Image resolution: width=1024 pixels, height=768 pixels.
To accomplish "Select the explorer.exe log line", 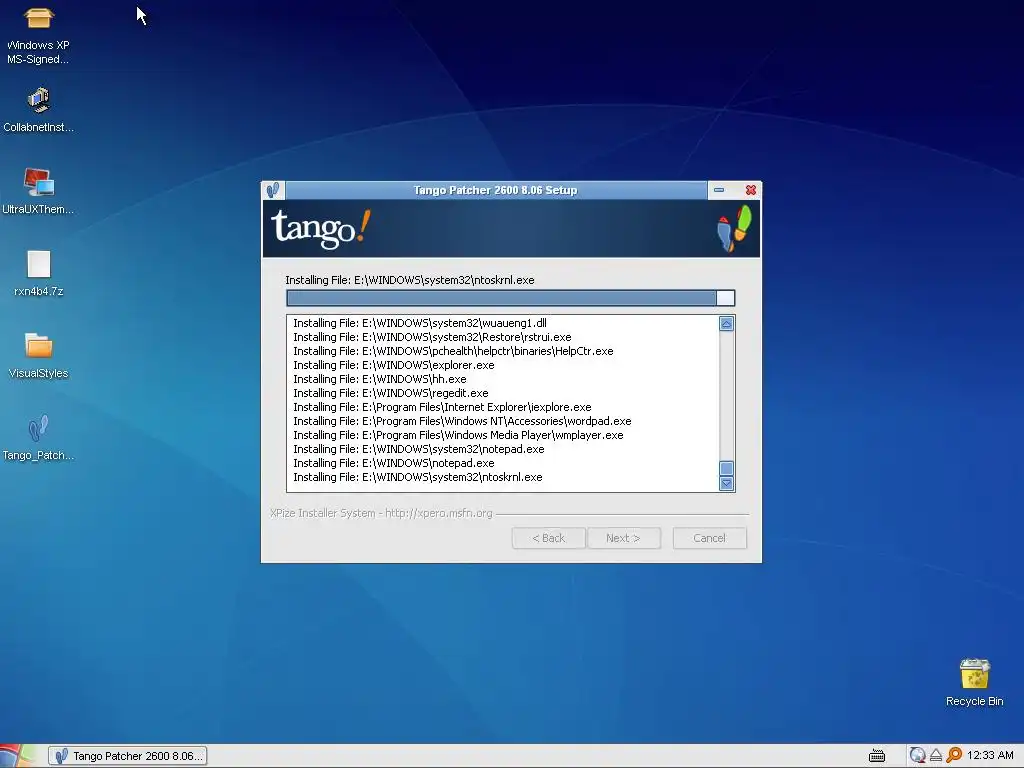I will pos(394,365).
